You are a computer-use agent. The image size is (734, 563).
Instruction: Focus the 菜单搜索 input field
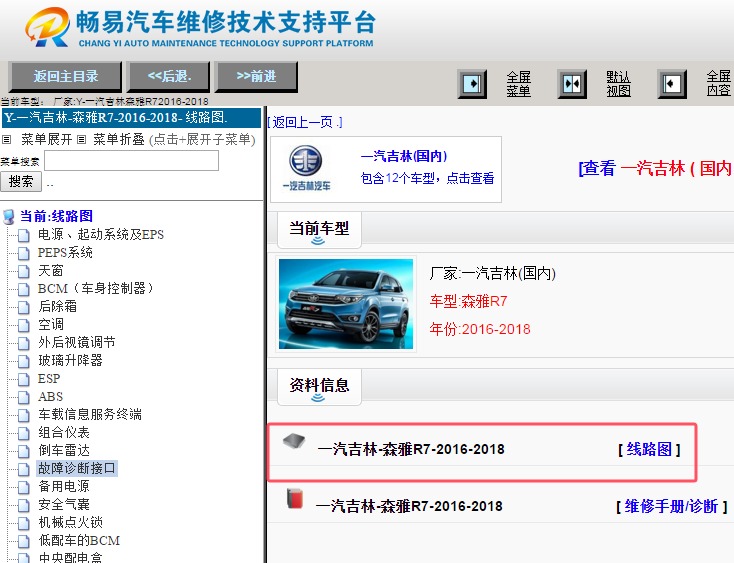click(x=132, y=161)
